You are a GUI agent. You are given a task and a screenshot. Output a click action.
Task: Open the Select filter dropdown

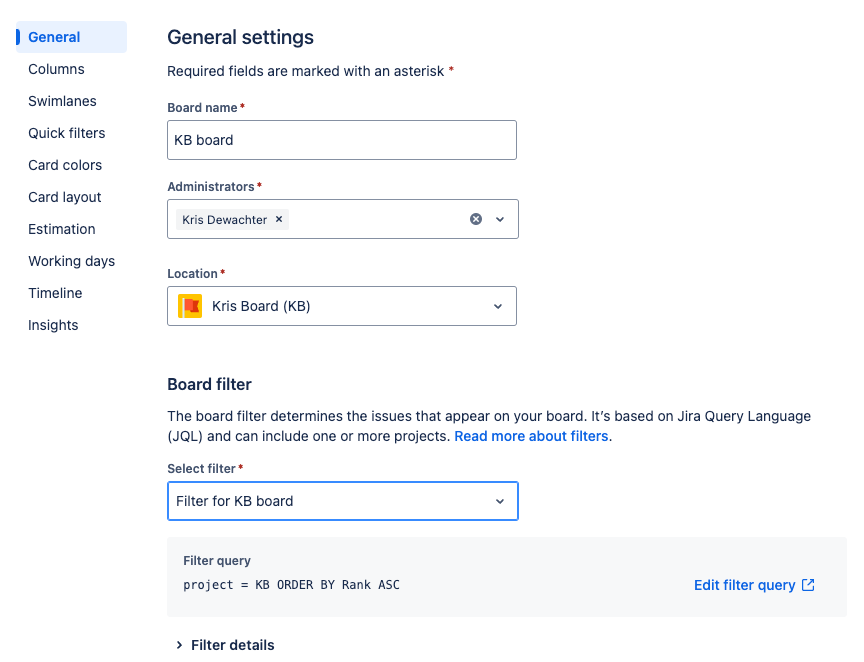pos(500,501)
